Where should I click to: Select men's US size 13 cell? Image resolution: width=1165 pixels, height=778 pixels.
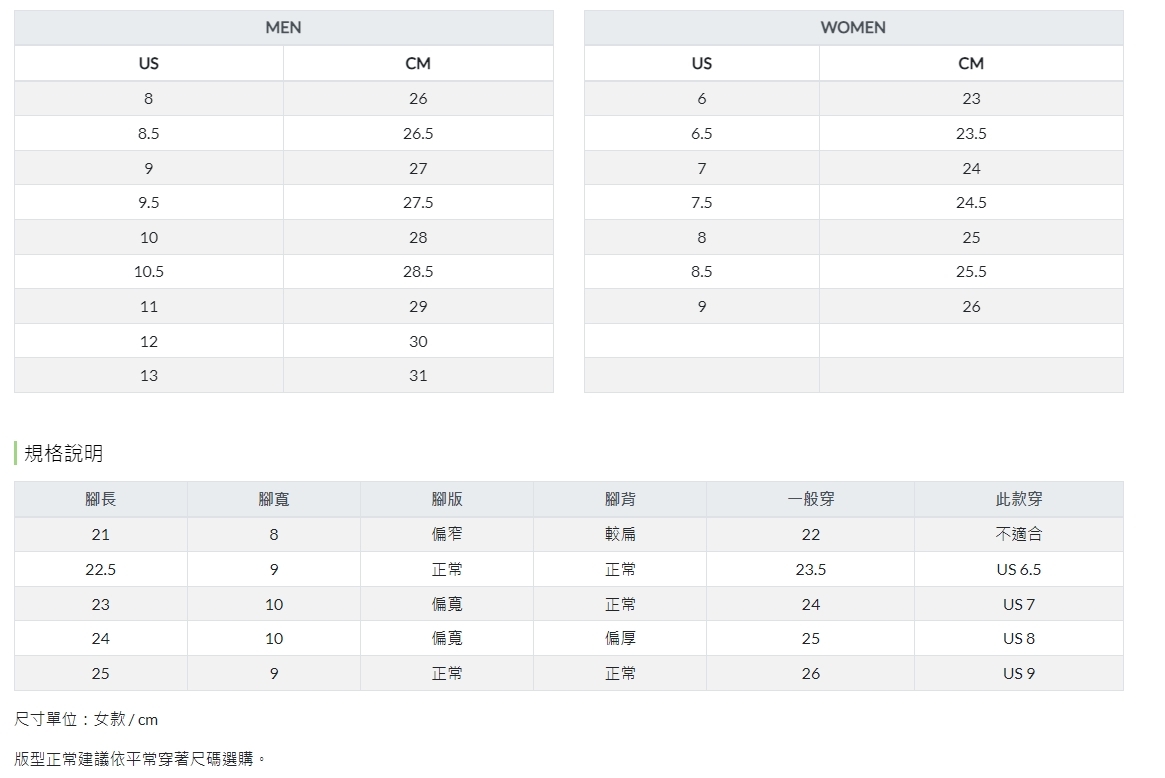(x=149, y=376)
